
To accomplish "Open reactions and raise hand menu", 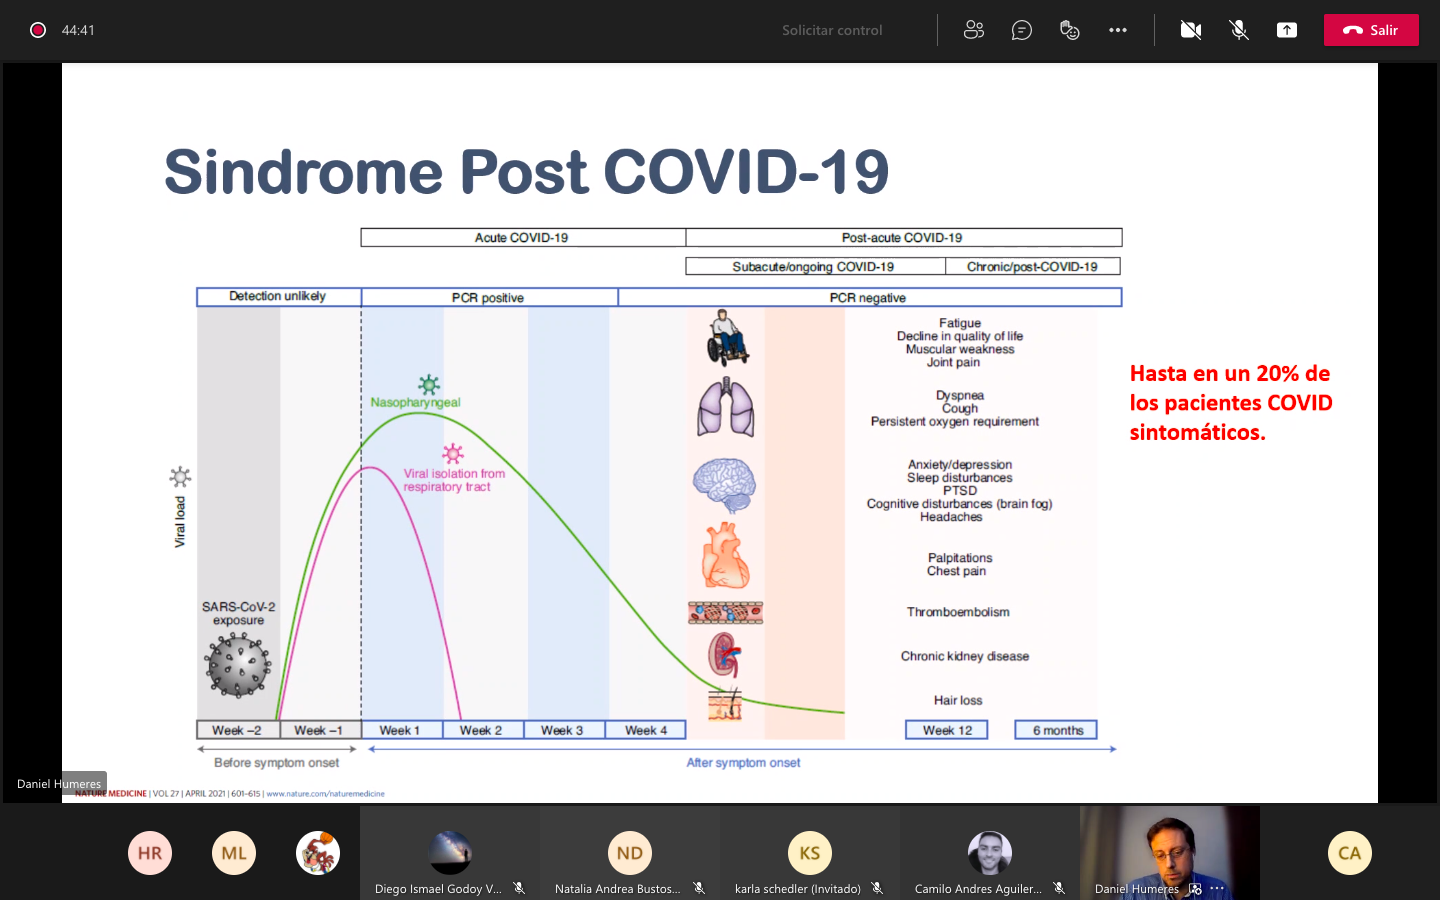I will [x=1069, y=30].
